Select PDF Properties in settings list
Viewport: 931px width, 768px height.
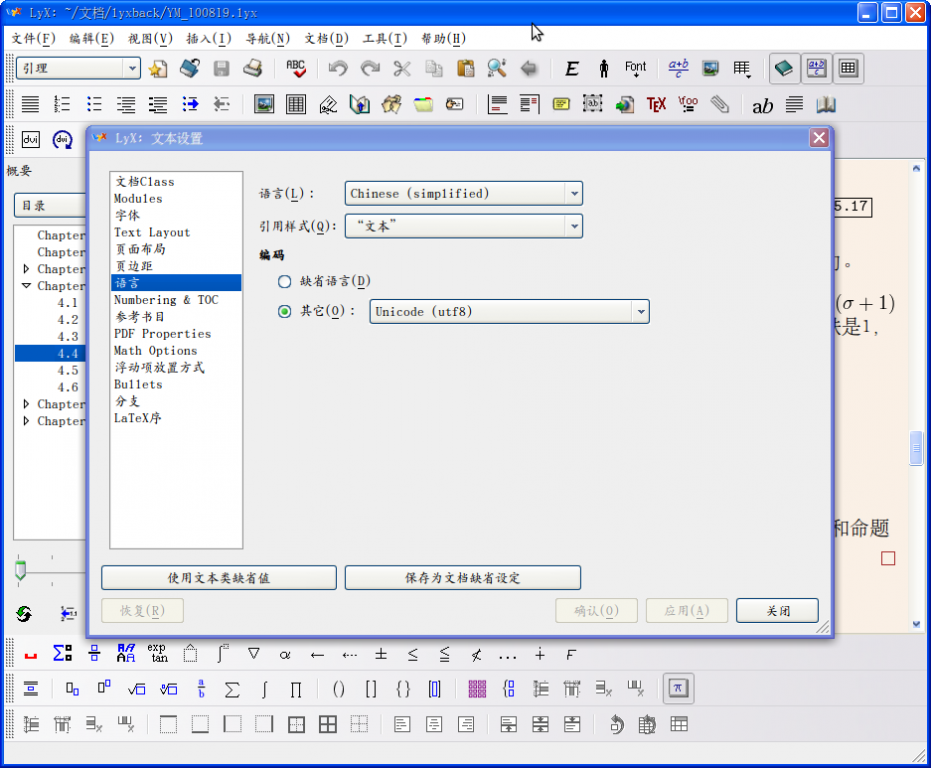[162, 334]
